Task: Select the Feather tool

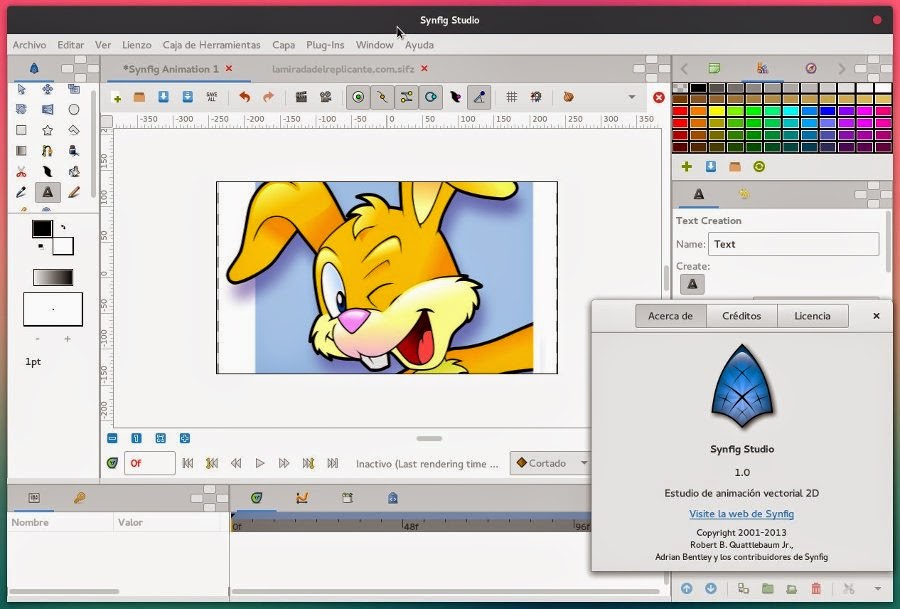Action: (x=48, y=172)
